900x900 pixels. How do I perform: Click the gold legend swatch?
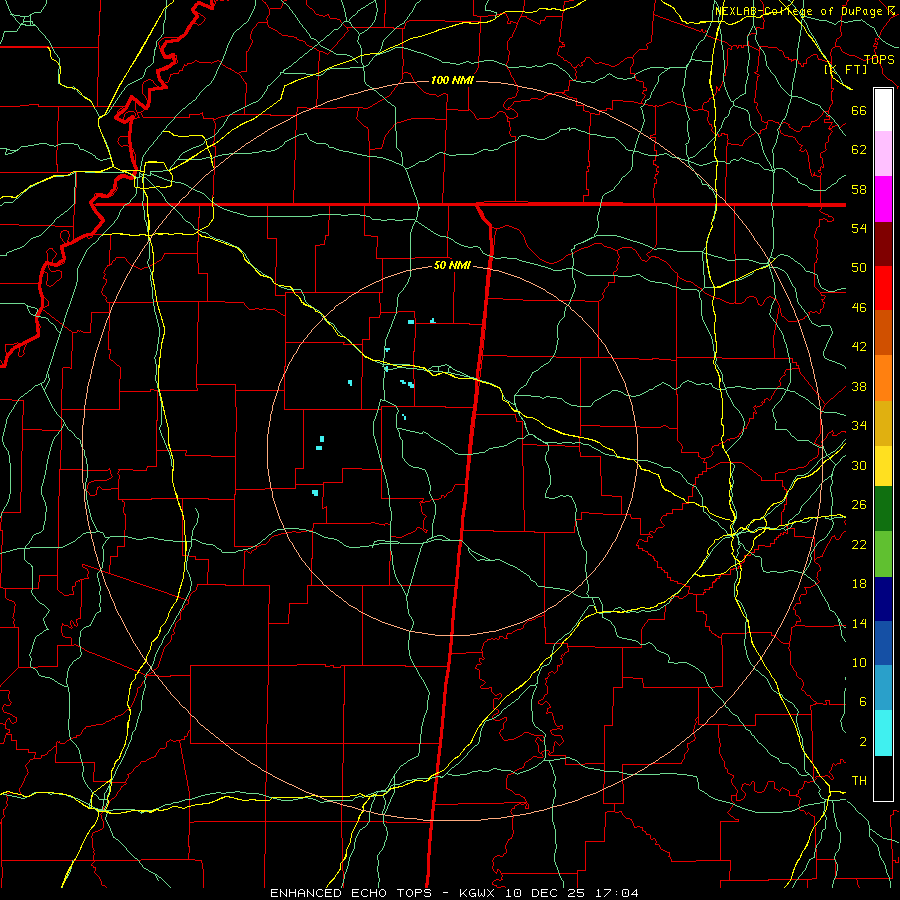point(883,423)
